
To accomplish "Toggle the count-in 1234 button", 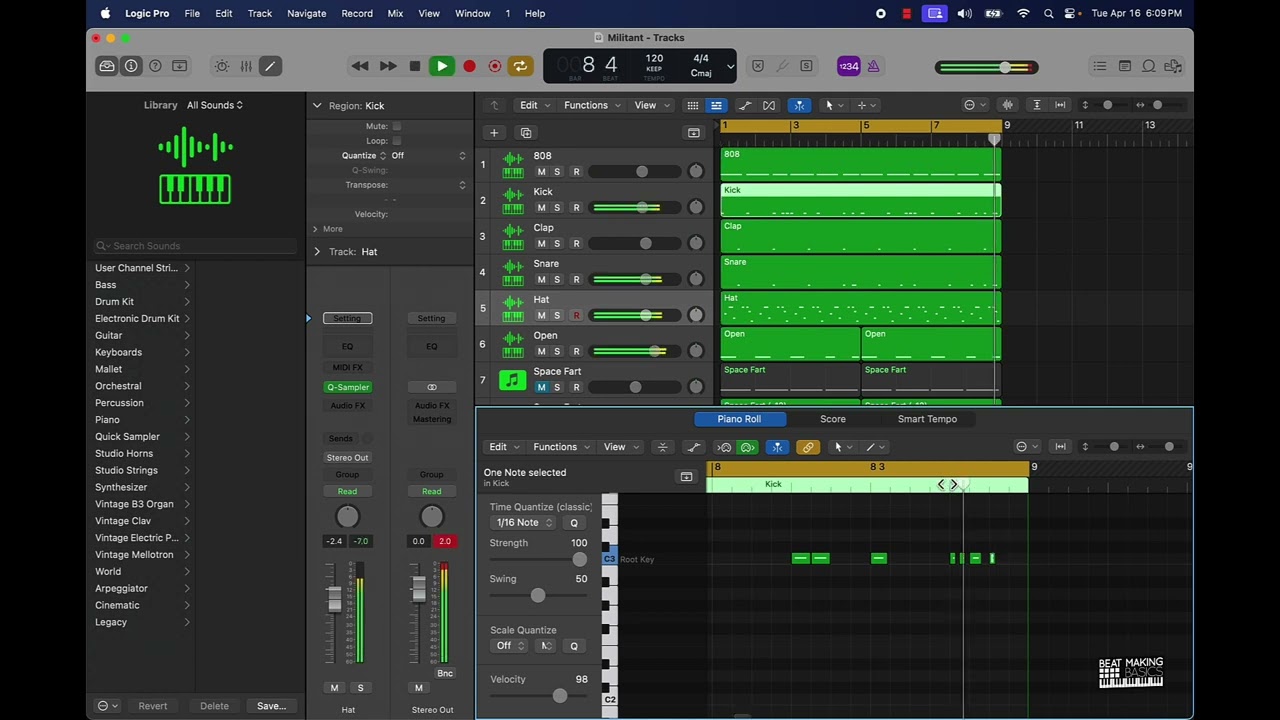I will 848,66.
